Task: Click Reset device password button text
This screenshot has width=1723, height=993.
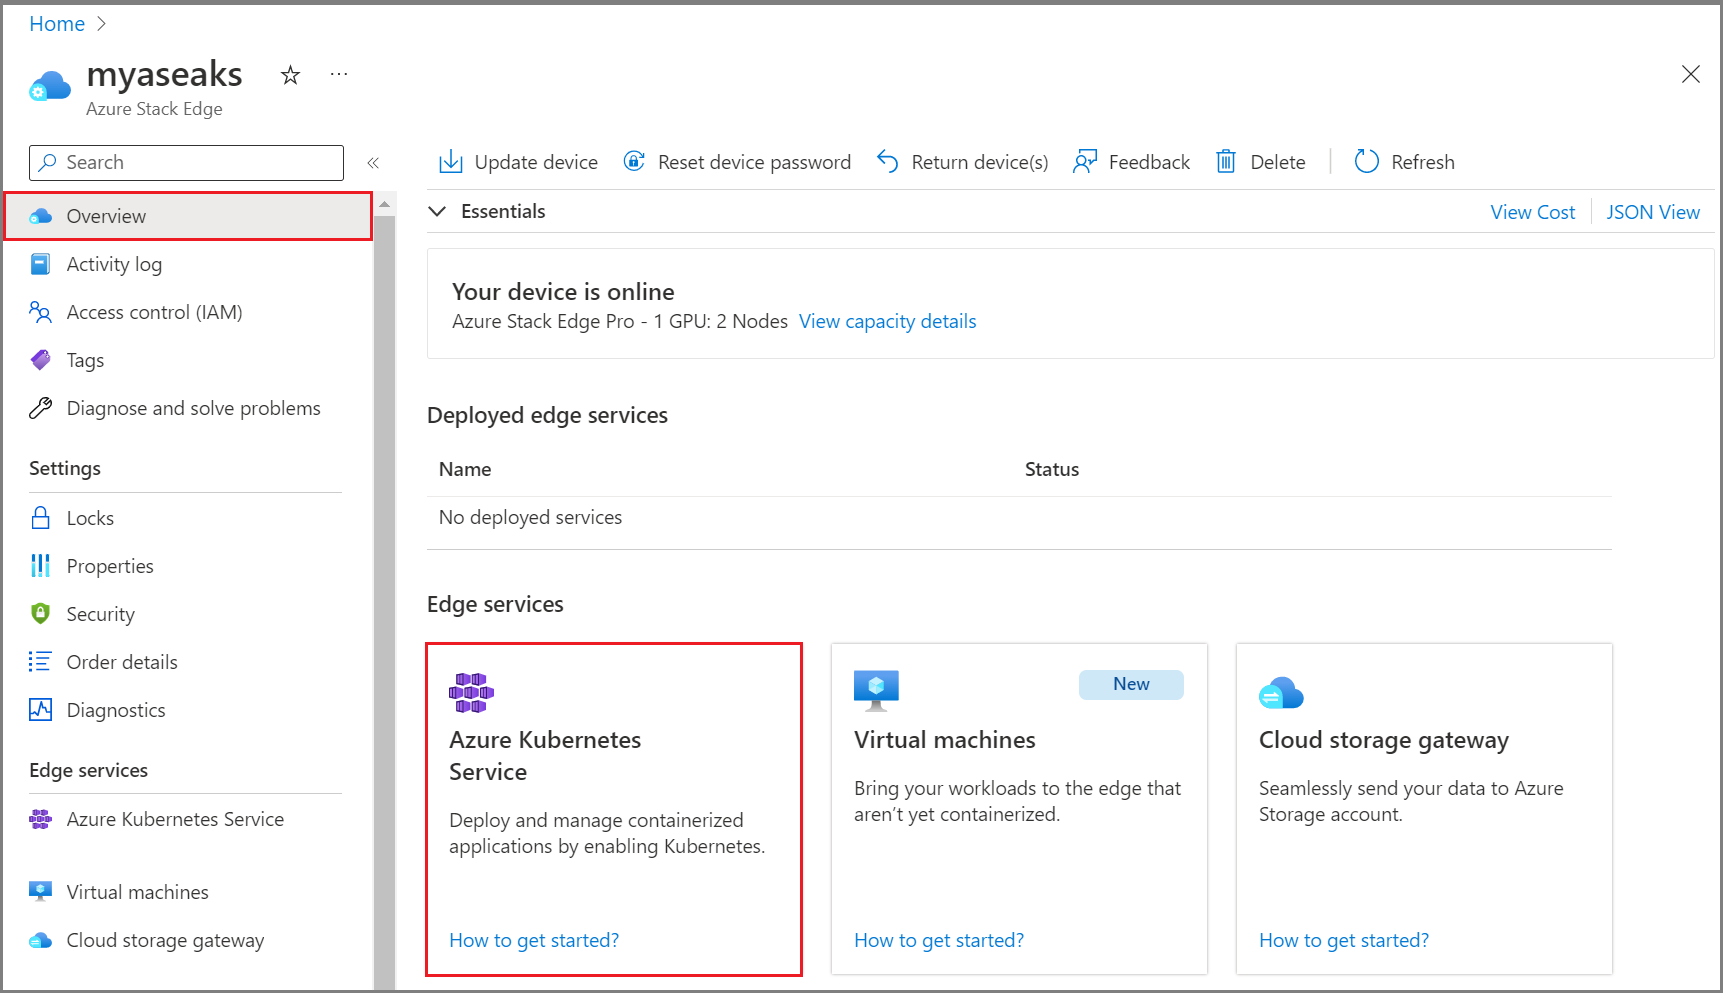Action: pyautogui.click(x=754, y=162)
